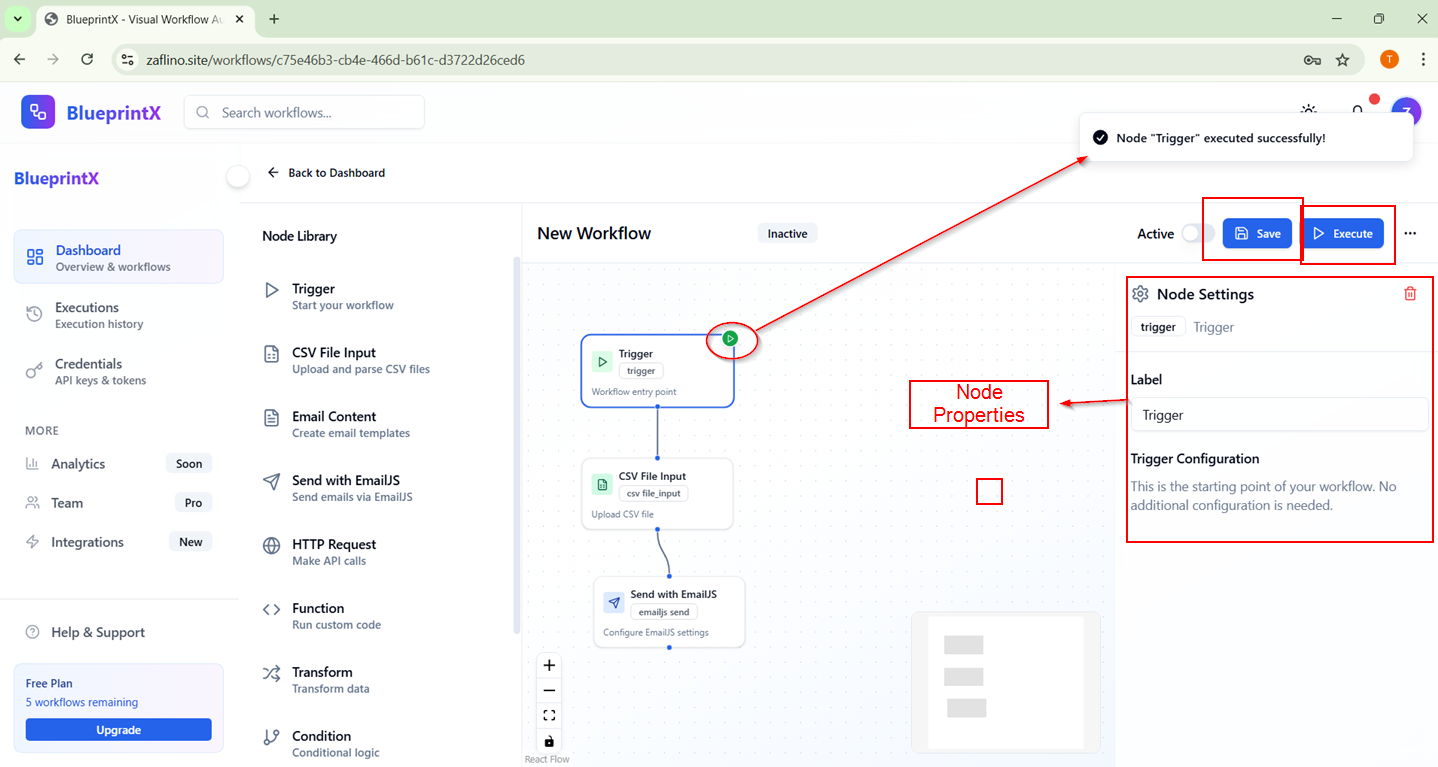Open Analytics in sidebar
This screenshot has width=1438, height=767.
(119, 464)
